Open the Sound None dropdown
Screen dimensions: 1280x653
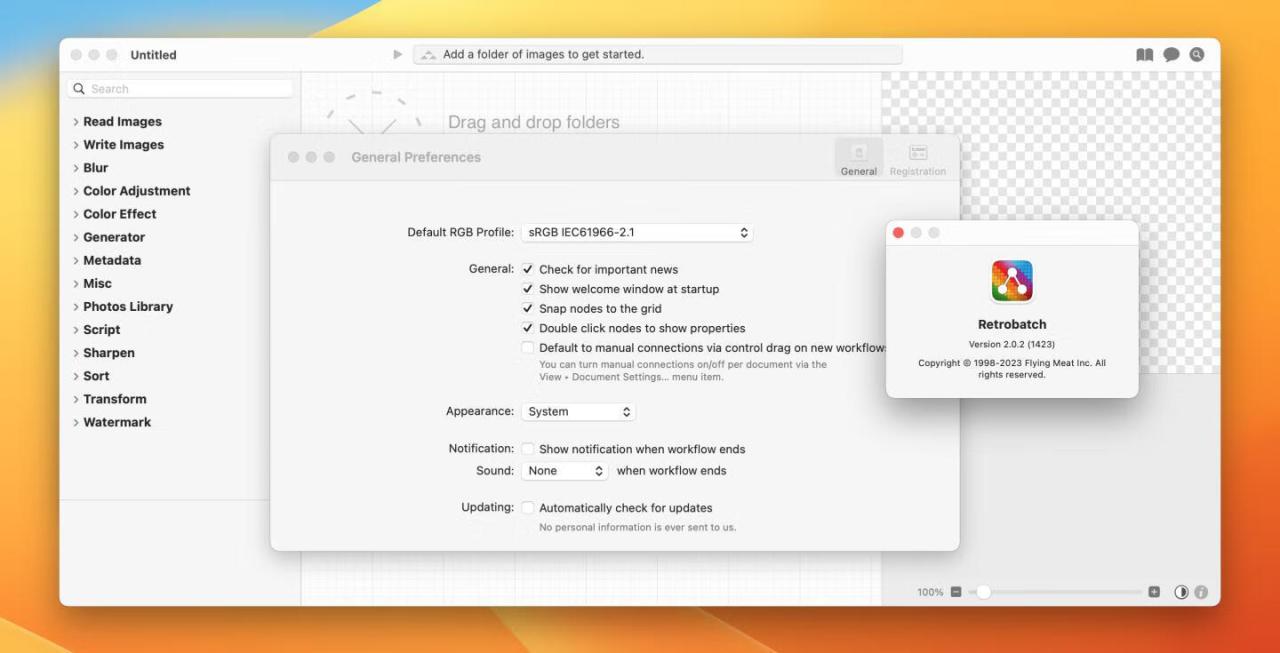pyautogui.click(x=564, y=471)
